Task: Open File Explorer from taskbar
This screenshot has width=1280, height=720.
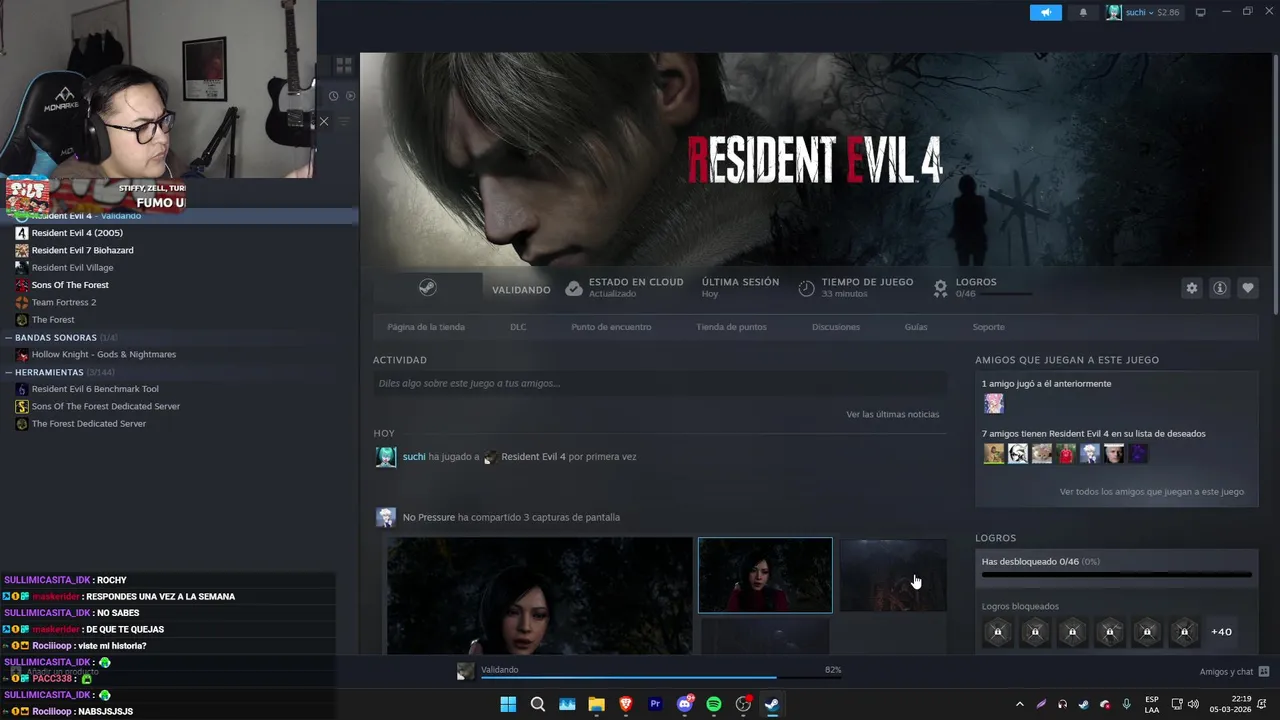Action: (596, 704)
